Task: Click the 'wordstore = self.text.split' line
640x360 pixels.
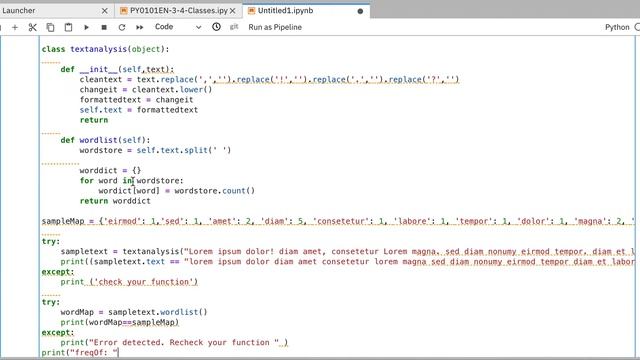Action: [x=155, y=150]
